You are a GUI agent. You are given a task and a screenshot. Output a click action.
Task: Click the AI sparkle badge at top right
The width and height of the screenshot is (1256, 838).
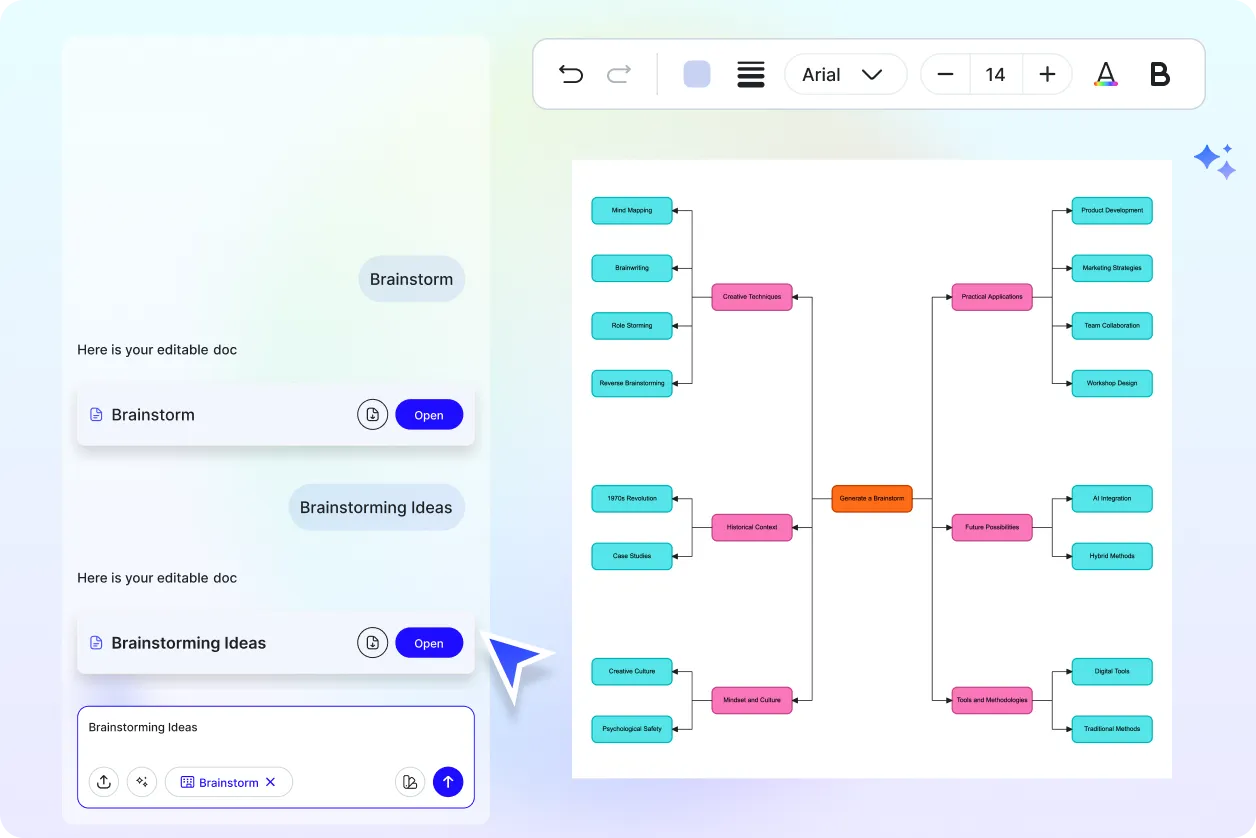point(1214,161)
